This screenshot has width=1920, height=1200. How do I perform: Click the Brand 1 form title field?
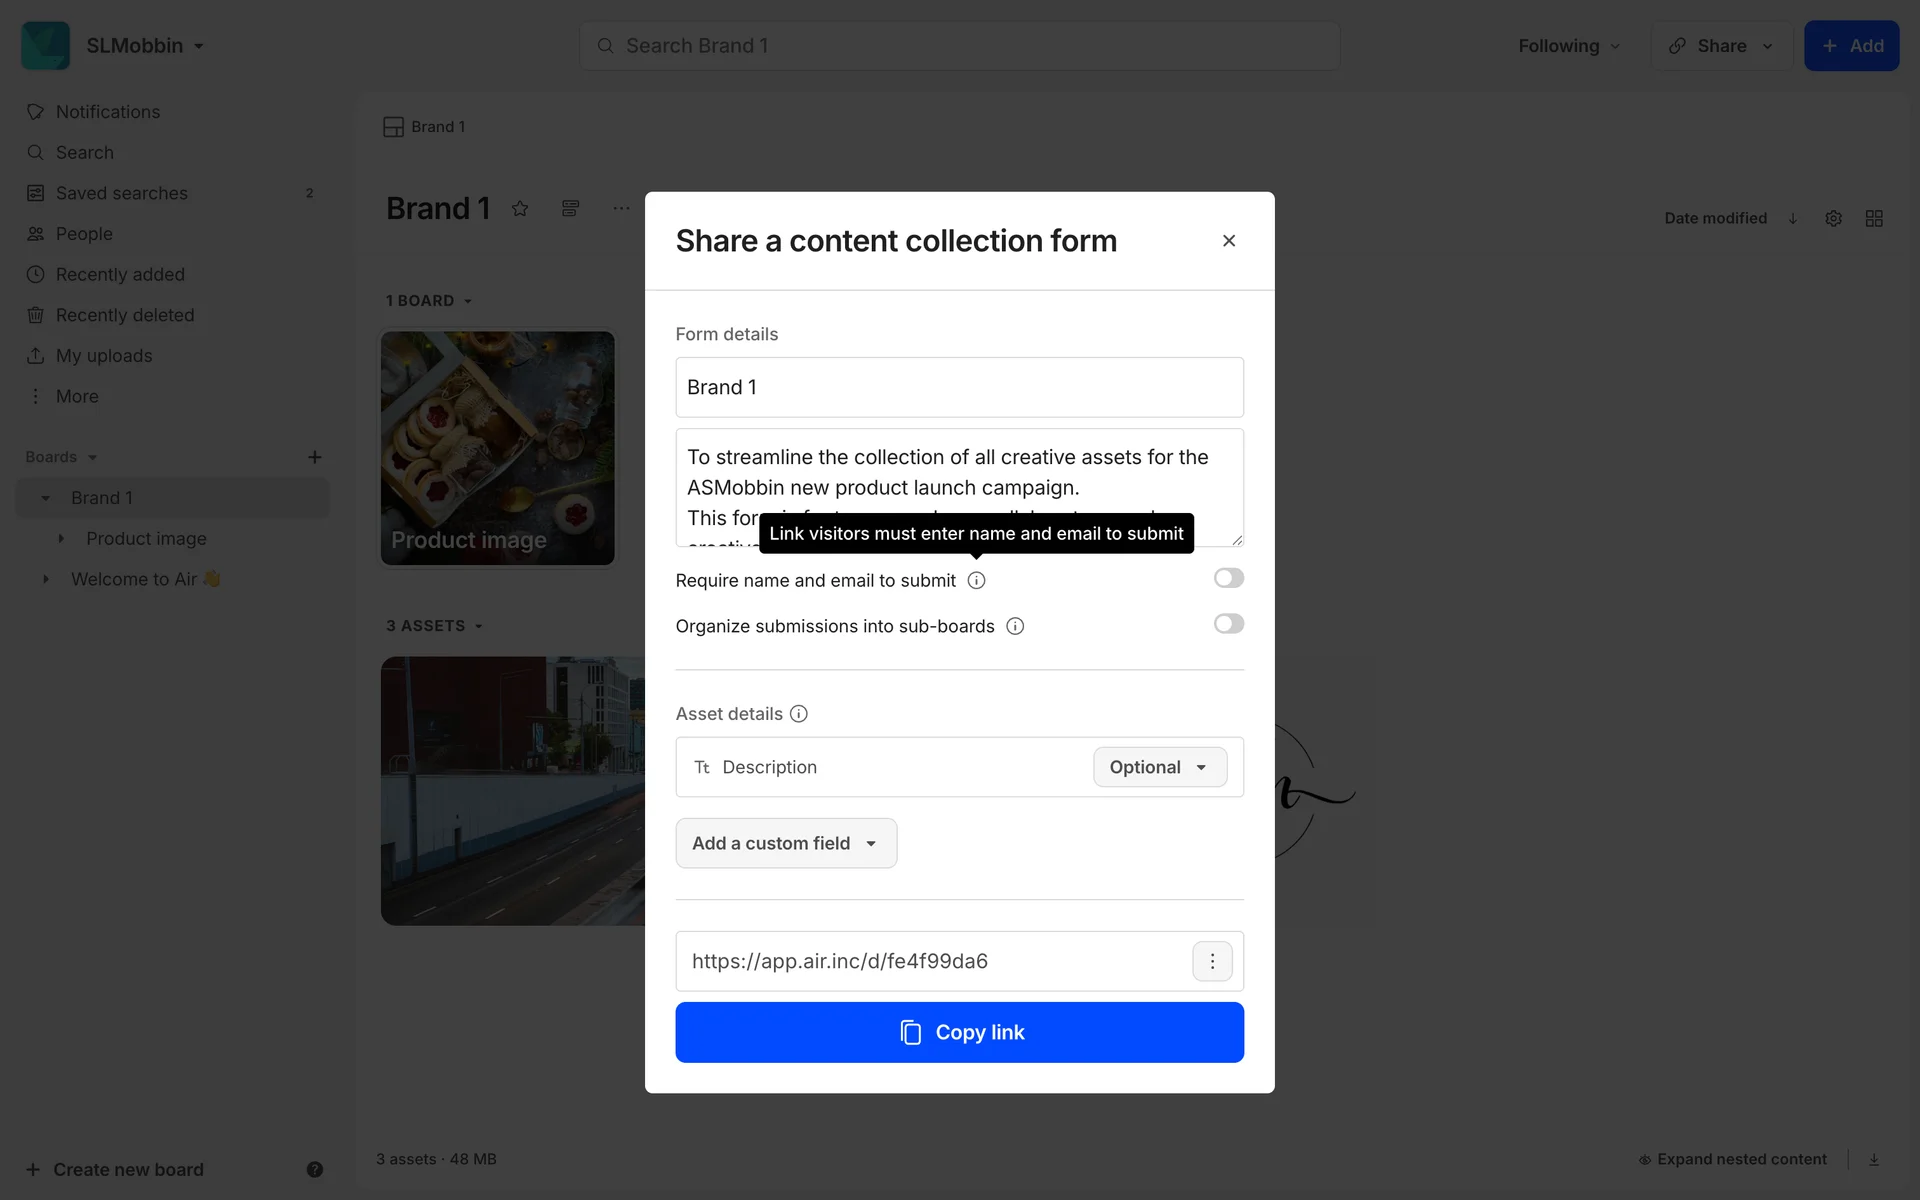pos(959,387)
